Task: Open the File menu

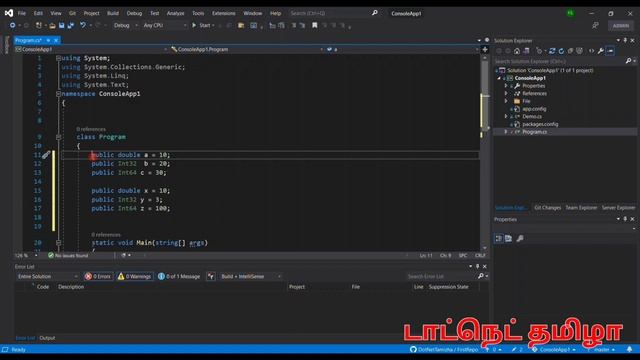Action: click(22, 13)
